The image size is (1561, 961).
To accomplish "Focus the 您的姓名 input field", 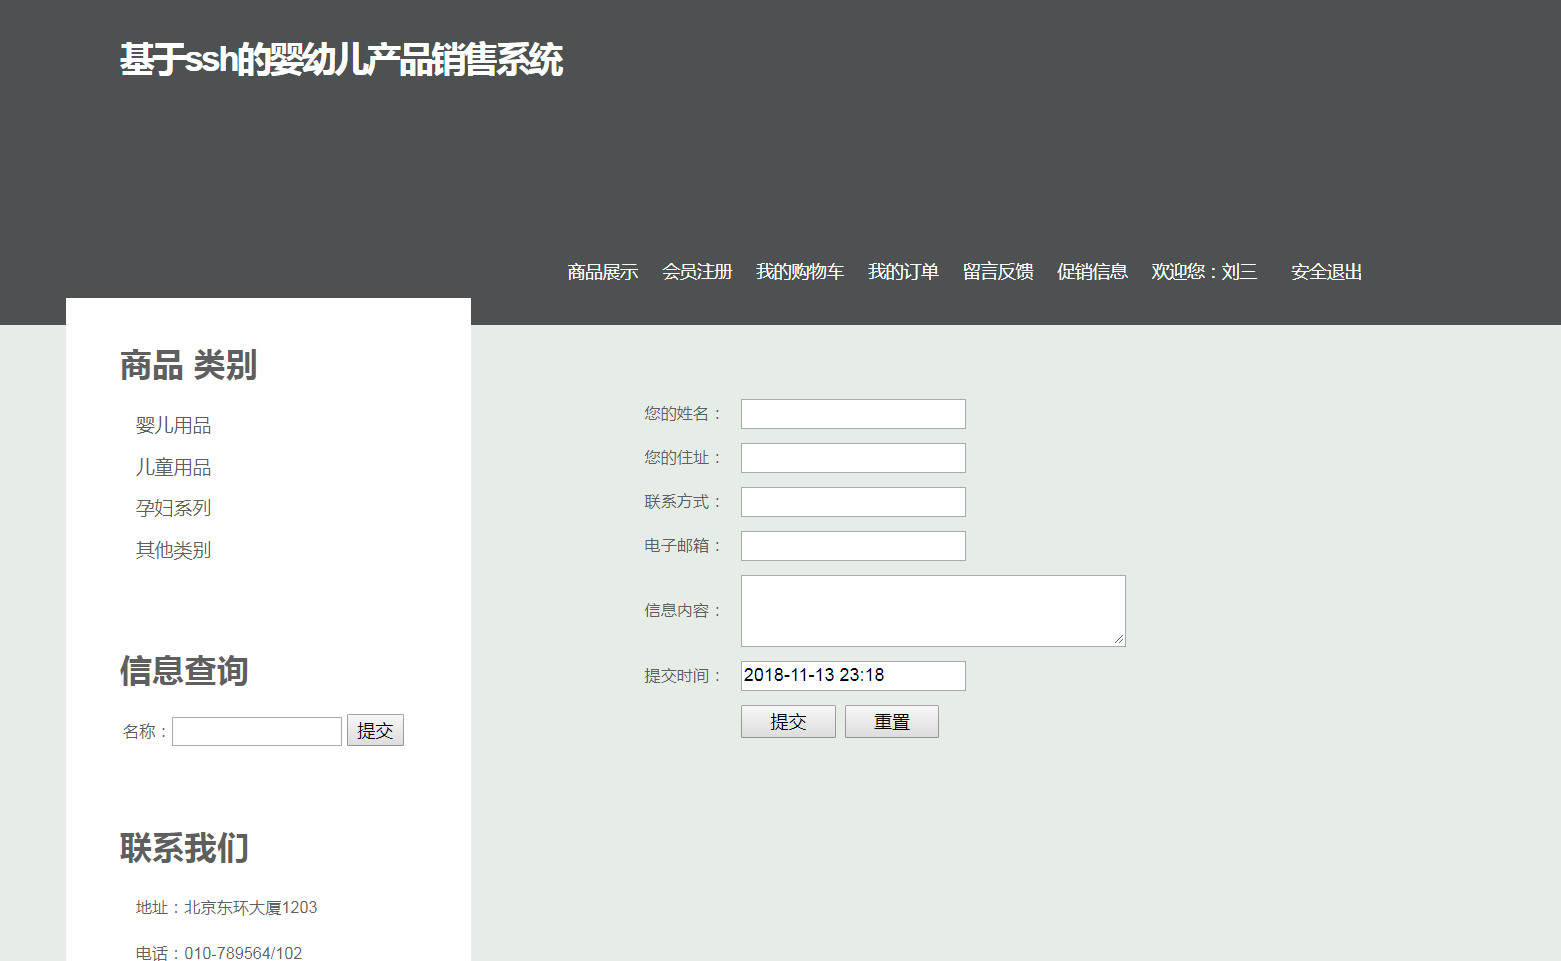I will pyautogui.click(x=853, y=414).
